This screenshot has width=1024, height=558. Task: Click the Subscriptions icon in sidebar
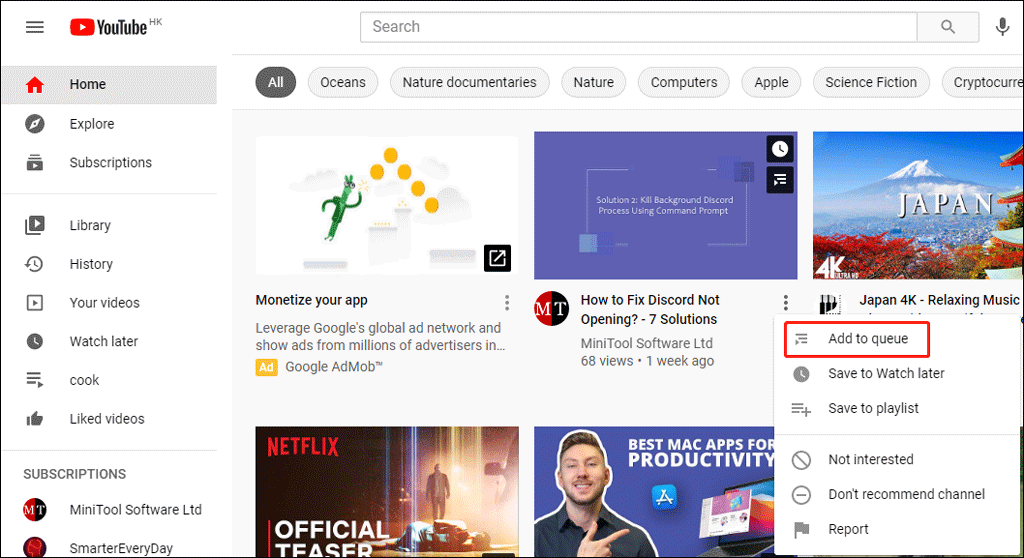coord(35,162)
